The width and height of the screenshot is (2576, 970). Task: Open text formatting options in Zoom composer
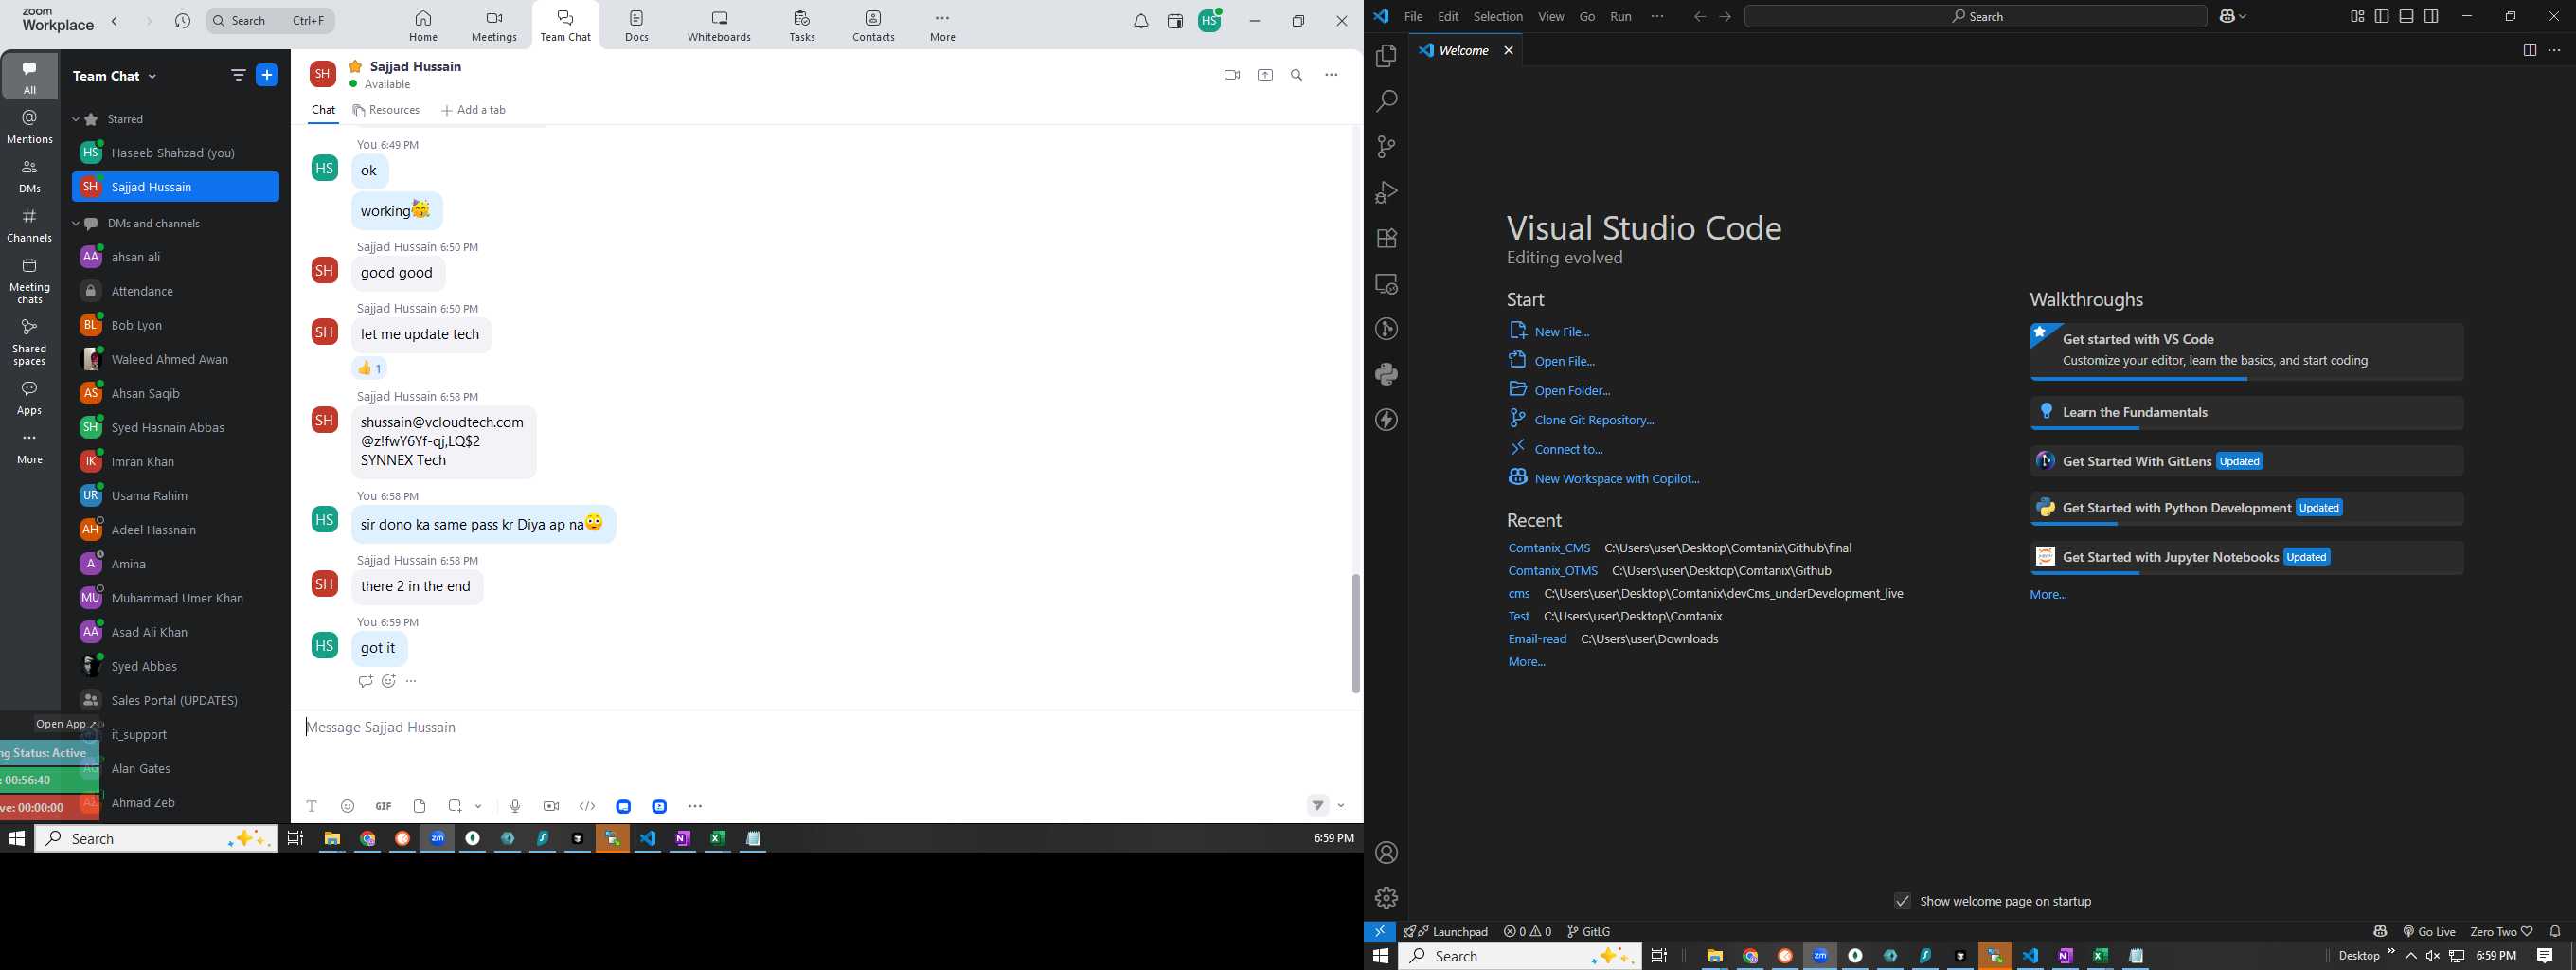click(312, 806)
